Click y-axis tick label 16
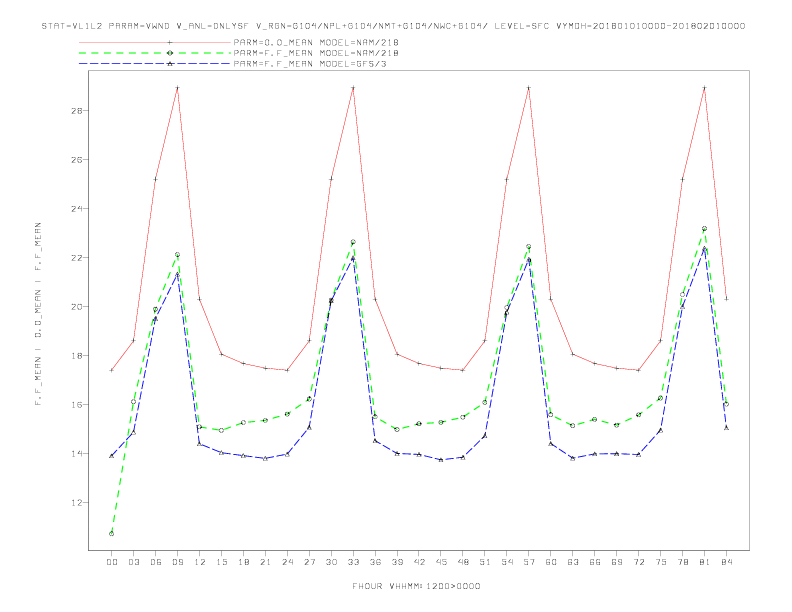 [76, 404]
